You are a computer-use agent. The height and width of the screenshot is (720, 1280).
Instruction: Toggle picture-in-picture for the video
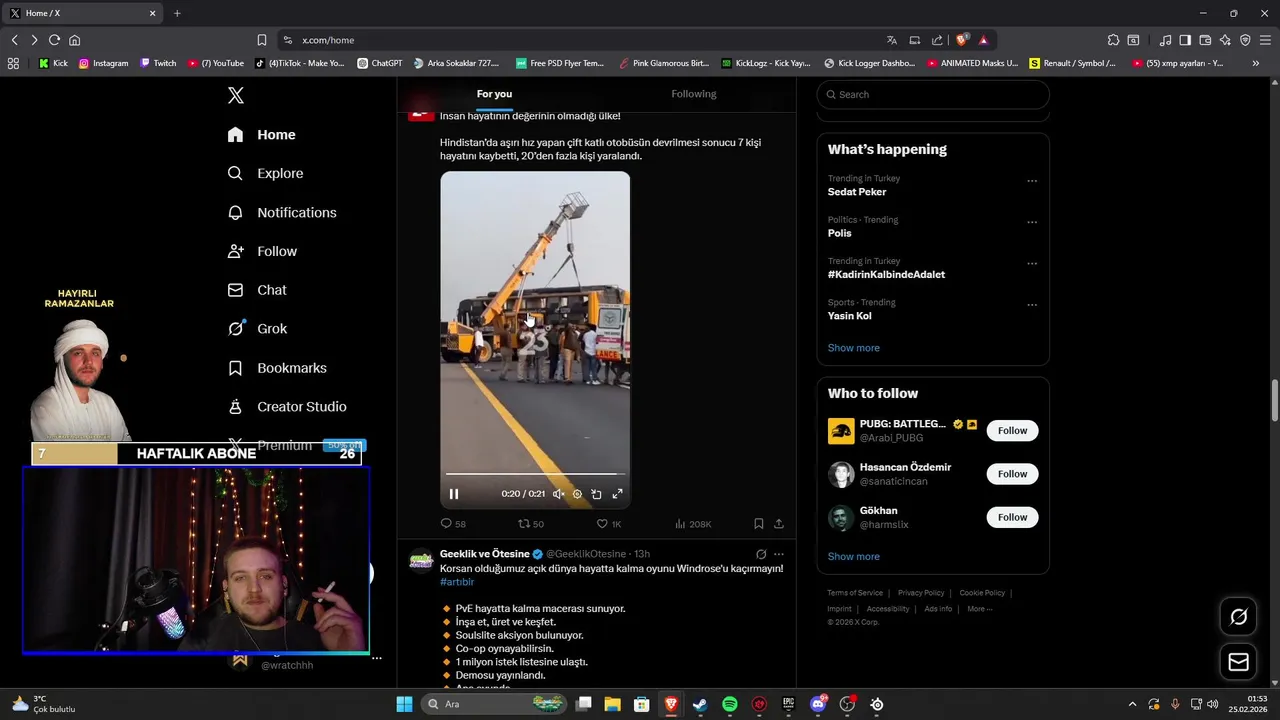pos(596,494)
